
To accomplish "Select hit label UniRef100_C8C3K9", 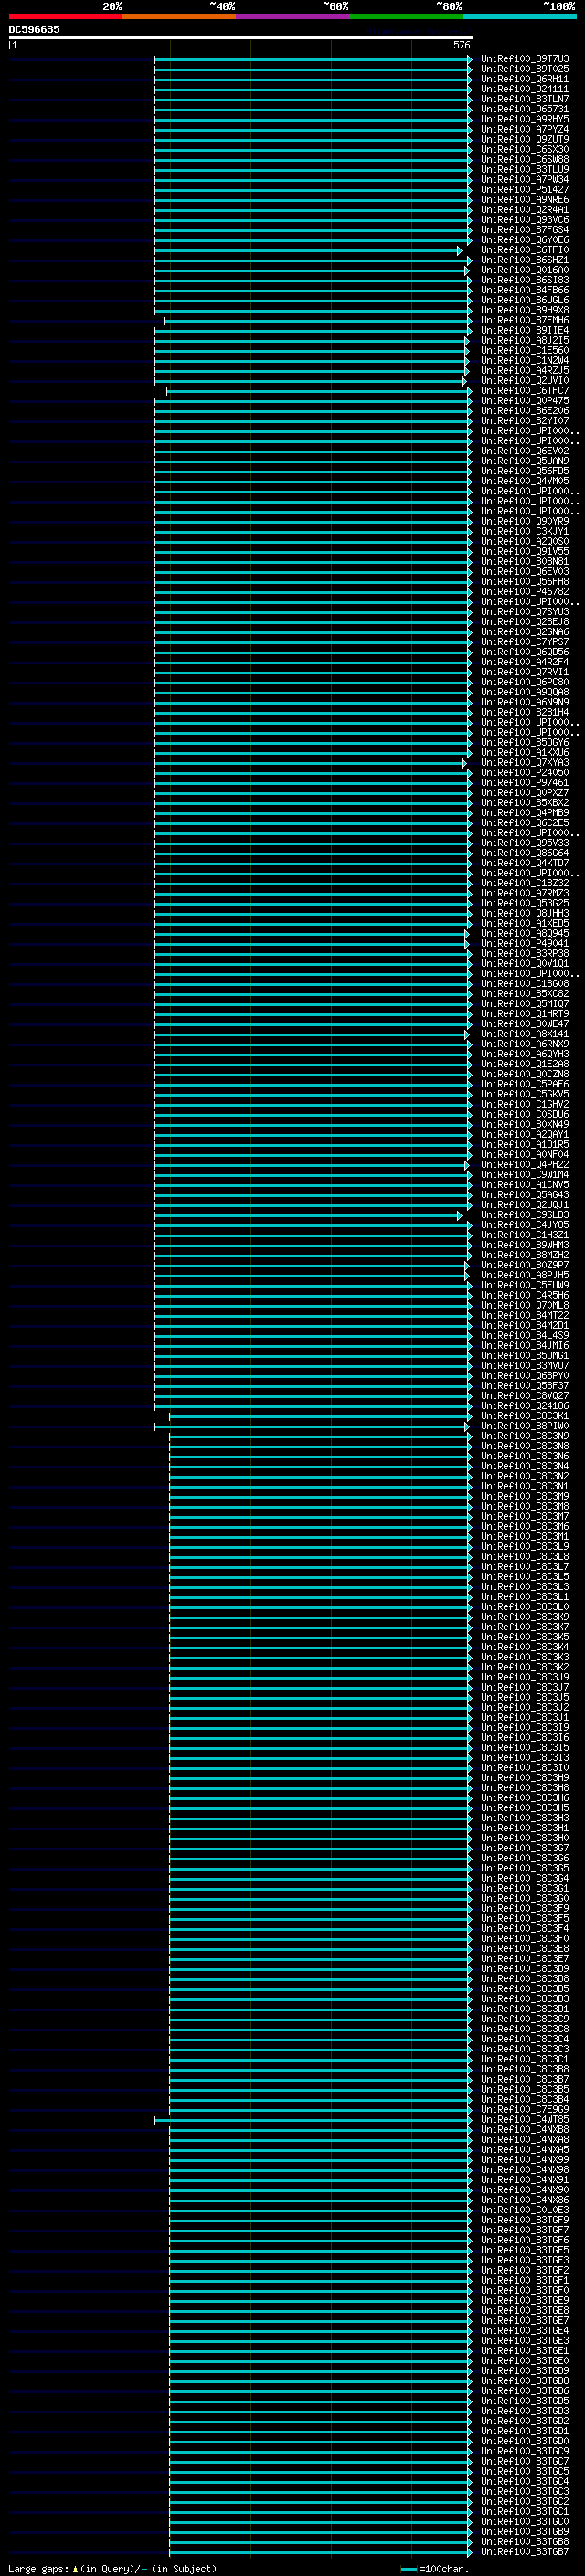I will coord(524,1616).
